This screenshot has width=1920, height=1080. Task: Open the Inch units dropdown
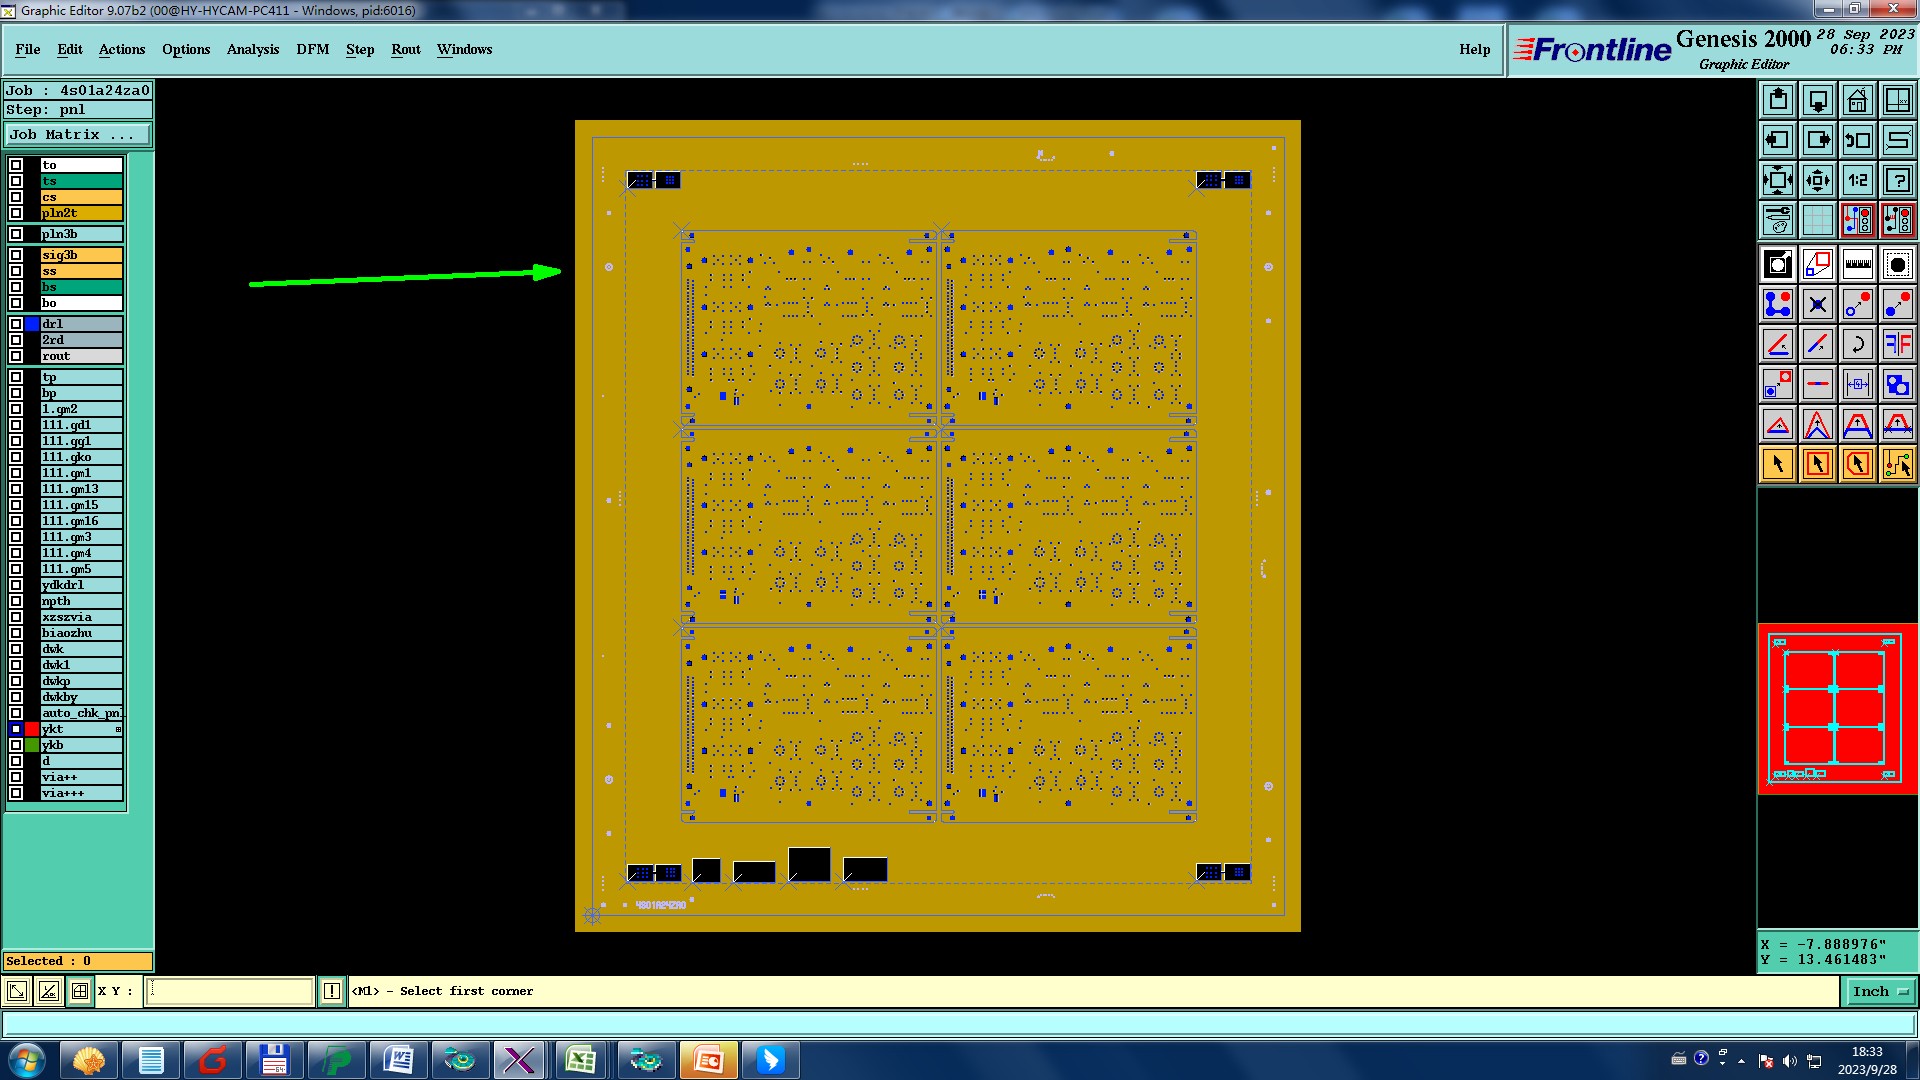pos(1880,991)
